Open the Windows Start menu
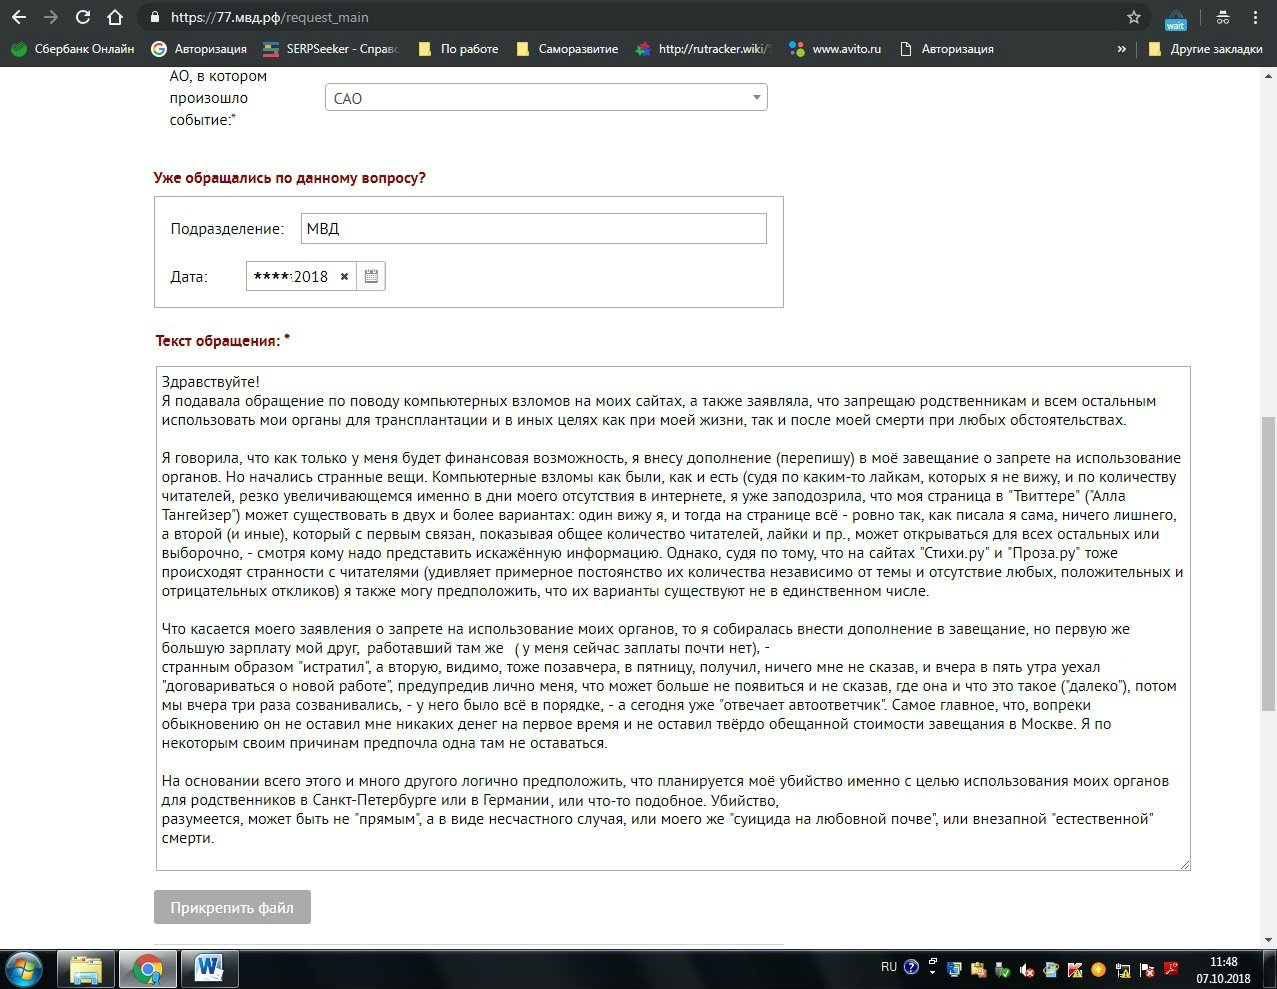1277x989 pixels. point(24,969)
